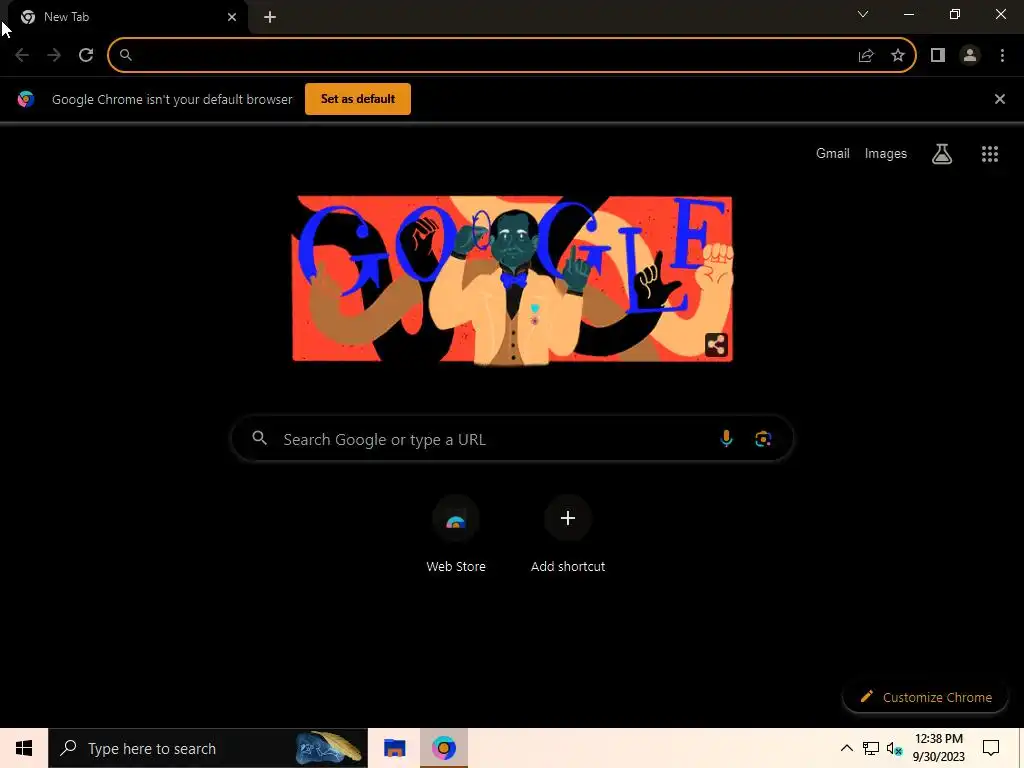Reload the current page
The height and width of the screenshot is (768, 1024).
tap(86, 55)
